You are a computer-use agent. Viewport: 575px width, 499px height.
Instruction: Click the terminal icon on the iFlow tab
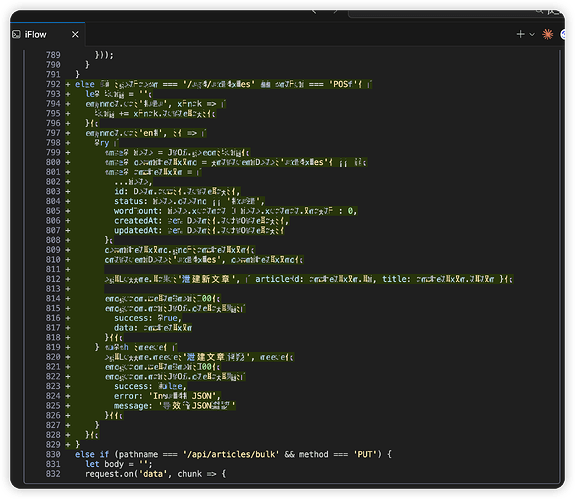[x=16, y=34]
